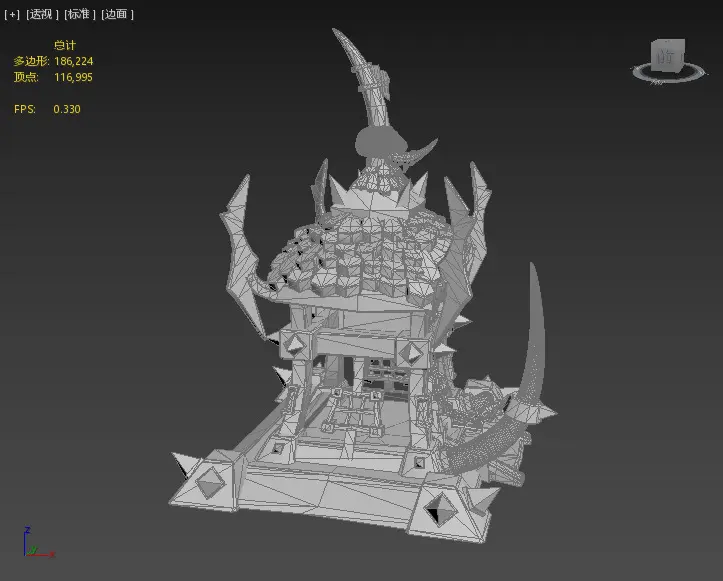Image resolution: width=723 pixels, height=581 pixels.
Task: Open the [+] viewport general menu
Action: click(x=12, y=14)
